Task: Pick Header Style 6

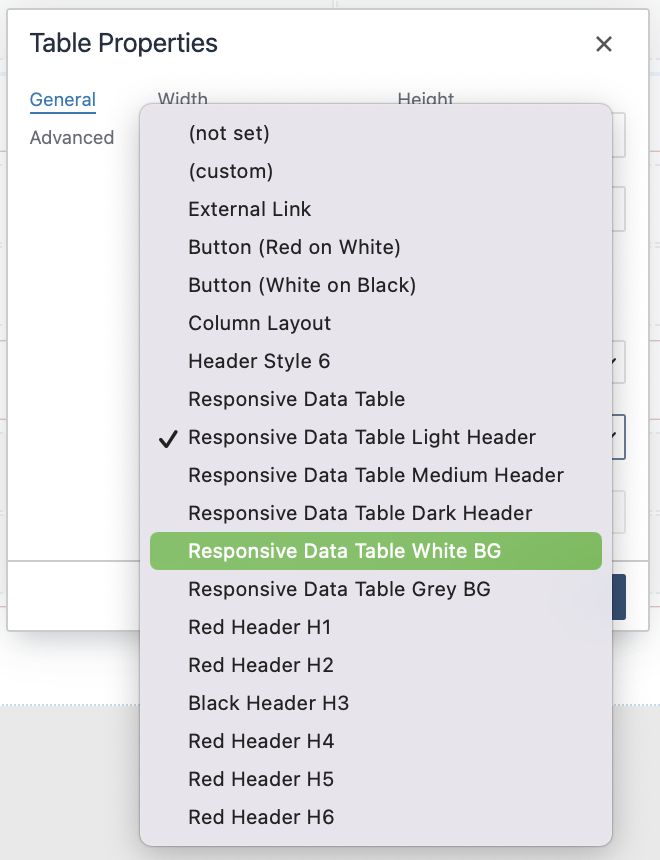Action: point(259,361)
